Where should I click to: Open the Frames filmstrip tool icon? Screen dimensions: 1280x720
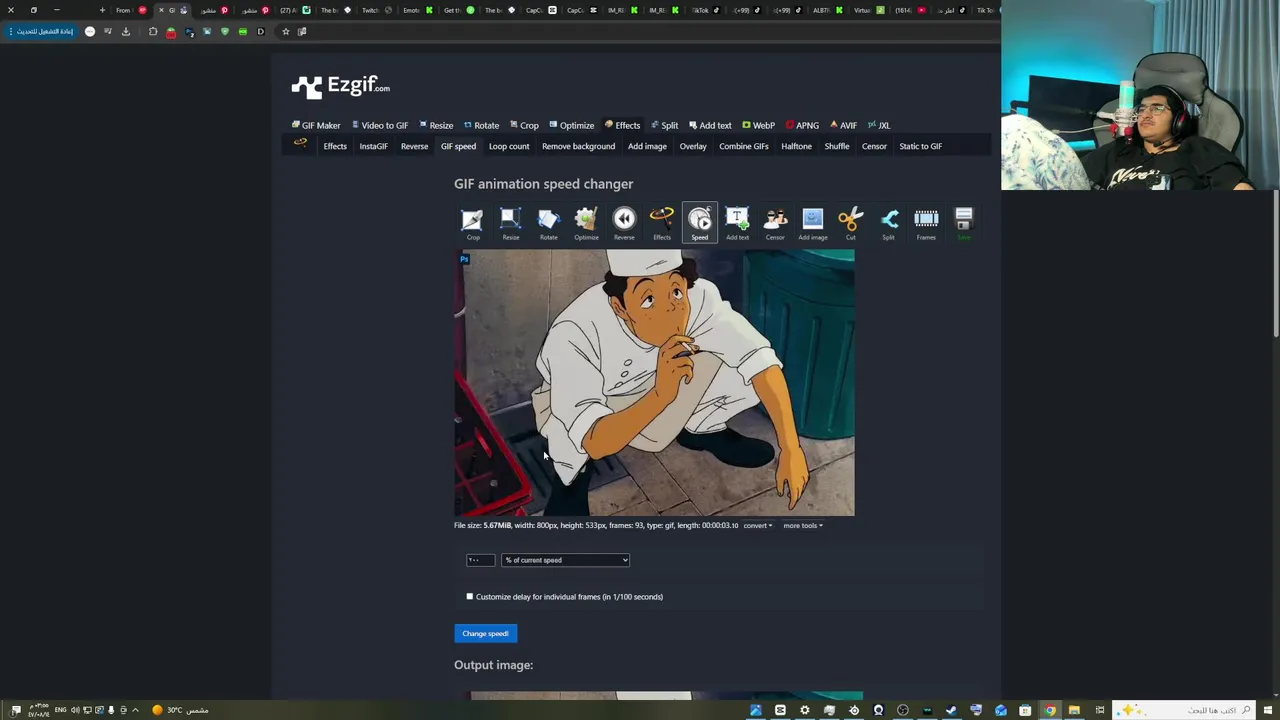tap(926, 223)
